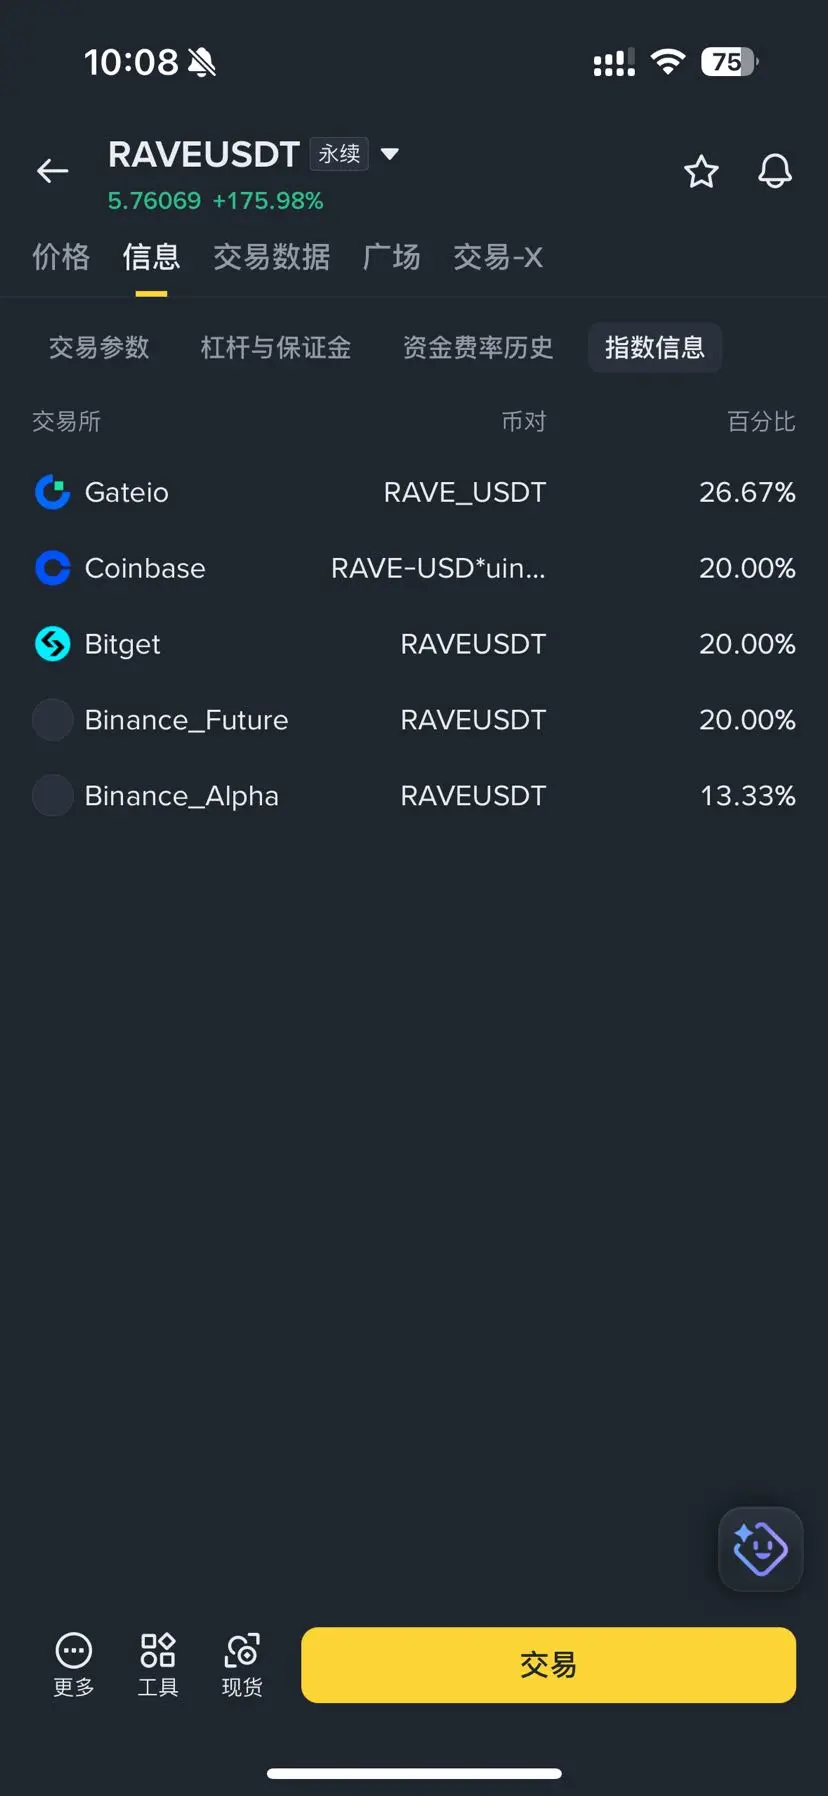Open the AI assistant floating icon
Image resolution: width=828 pixels, height=1796 pixels.
coord(760,1549)
